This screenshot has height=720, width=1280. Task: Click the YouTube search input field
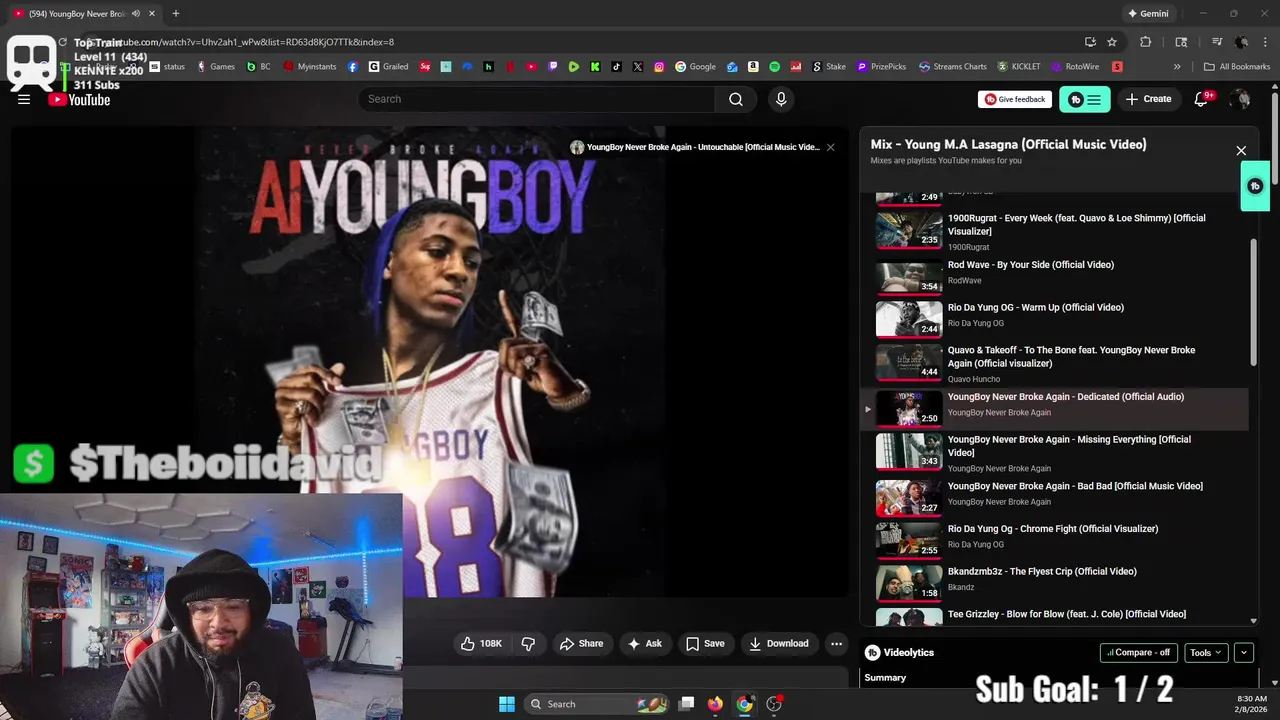coord(537,99)
